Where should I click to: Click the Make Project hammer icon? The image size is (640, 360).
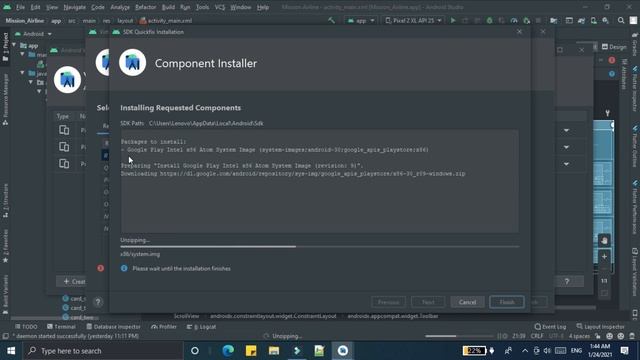[331, 20]
